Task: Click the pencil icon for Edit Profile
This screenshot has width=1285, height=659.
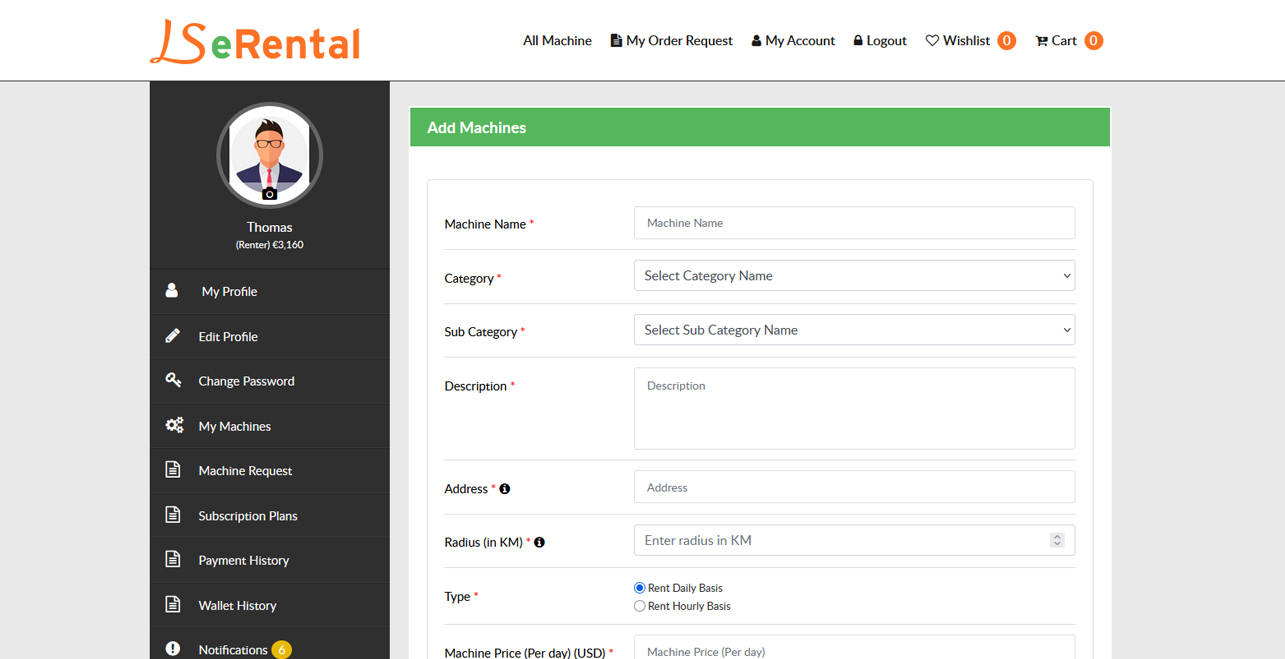Action: pyautogui.click(x=173, y=336)
